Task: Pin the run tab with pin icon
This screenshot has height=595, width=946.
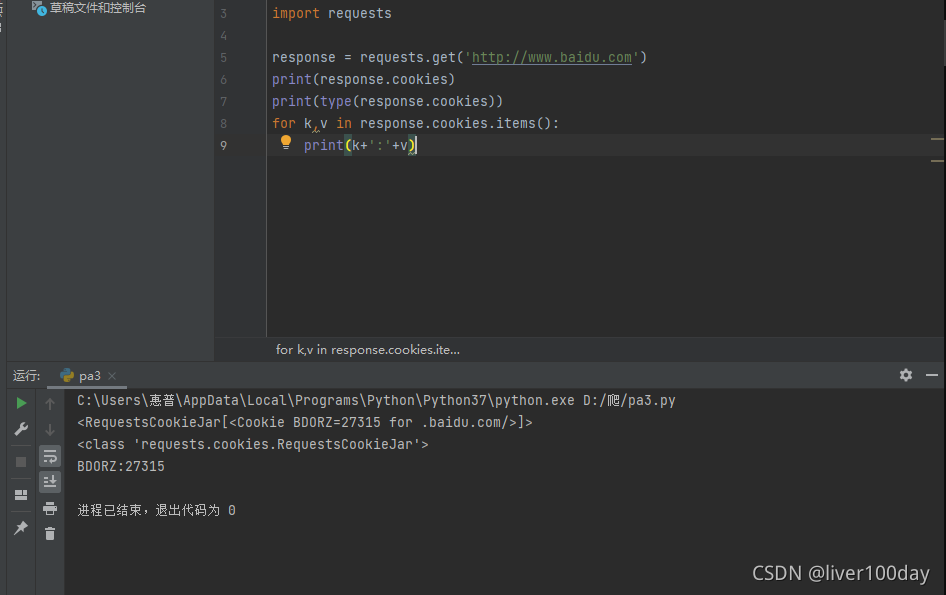Action: [21, 528]
